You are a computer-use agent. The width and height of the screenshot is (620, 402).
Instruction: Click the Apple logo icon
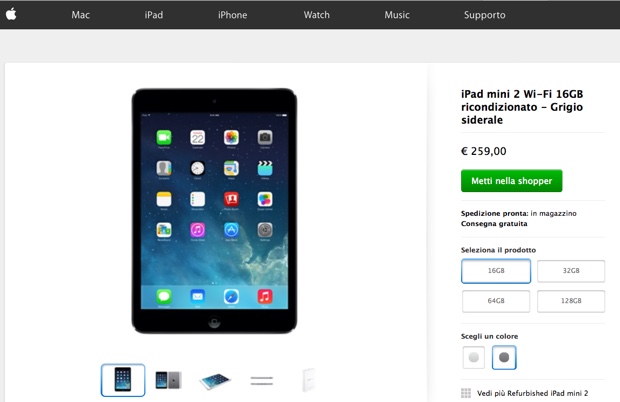click(x=11, y=14)
